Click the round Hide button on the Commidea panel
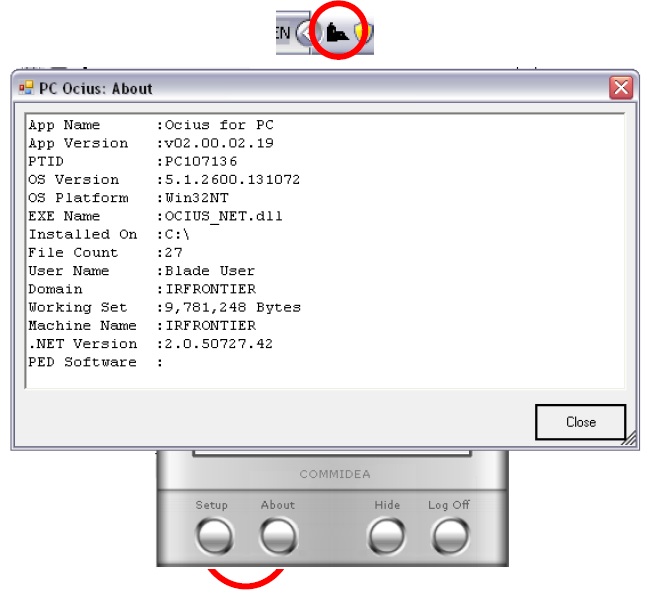649x594 pixels. tap(386, 536)
